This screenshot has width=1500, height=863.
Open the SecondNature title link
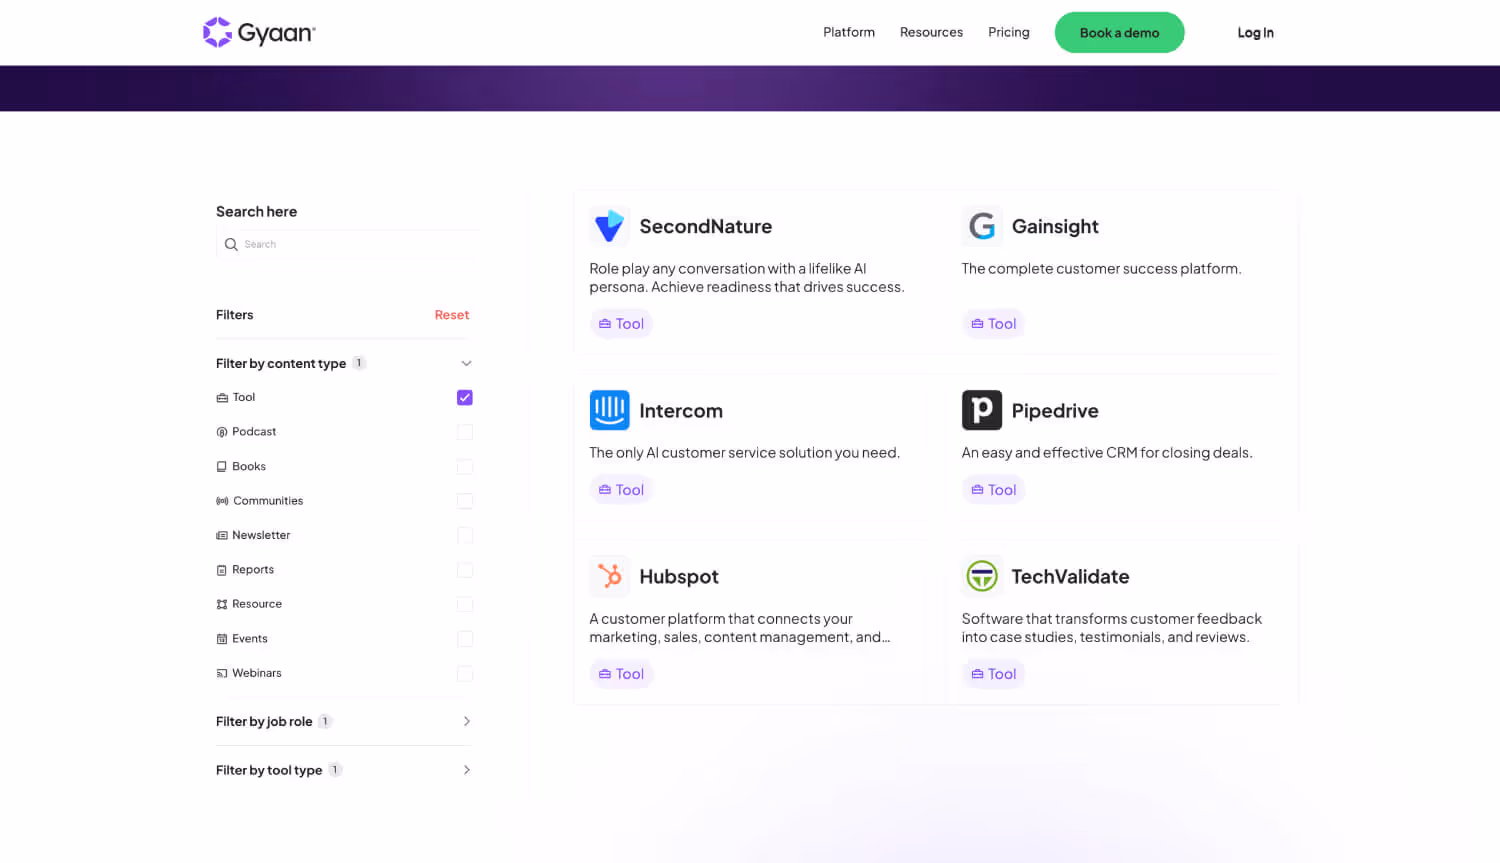pyautogui.click(x=705, y=226)
